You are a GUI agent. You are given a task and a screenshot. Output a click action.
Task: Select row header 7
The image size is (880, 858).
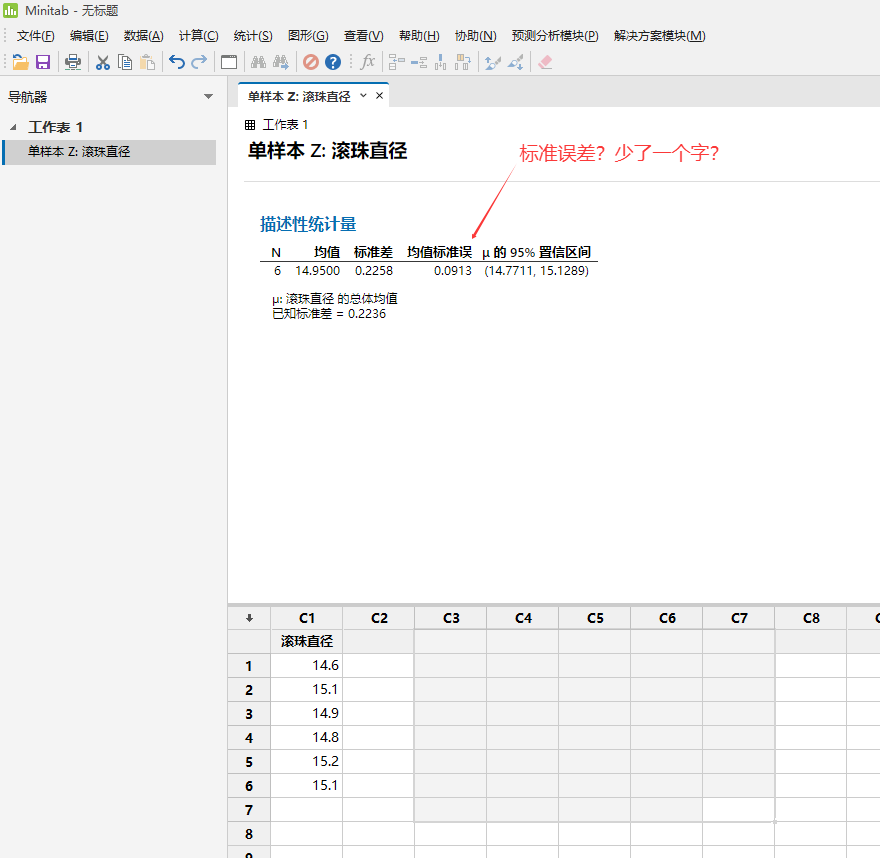coord(249,810)
